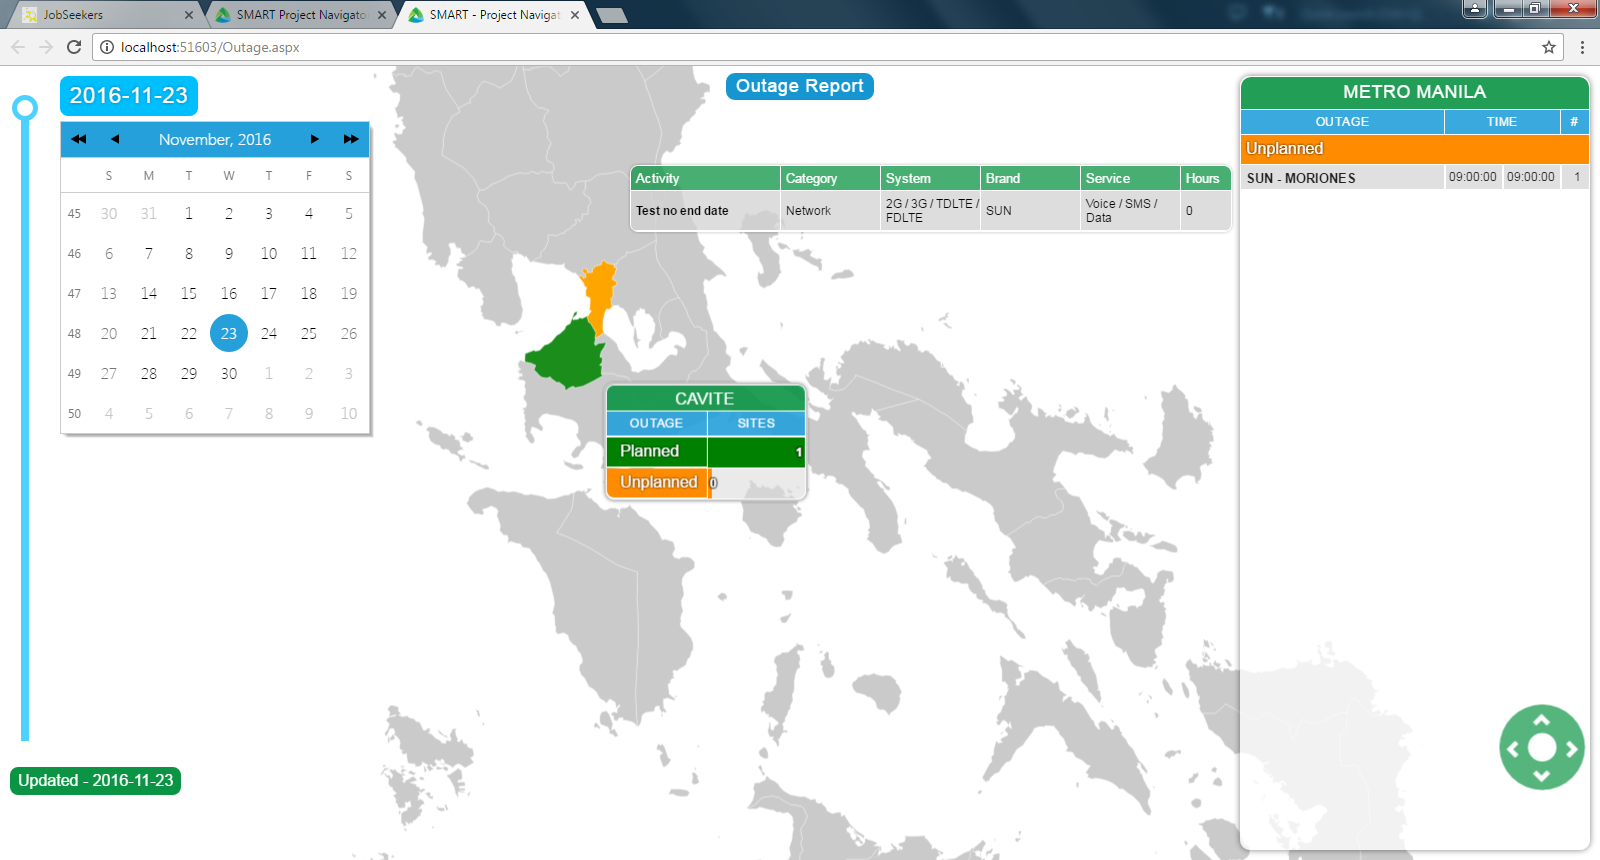This screenshot has width=1600, height=860.
Task: Go to previous month in calendar
Action: coord(115,139)
